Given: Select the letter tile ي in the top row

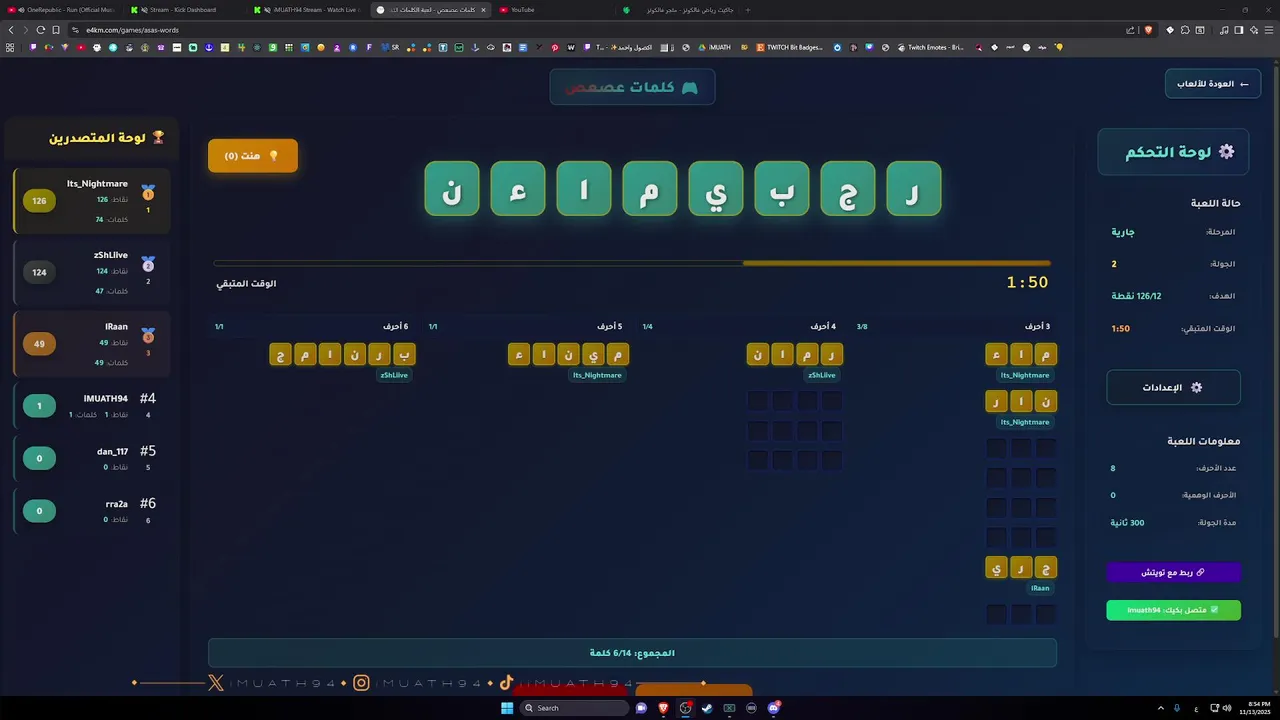Looking at the screenshot, I should [x=716, y=188].
